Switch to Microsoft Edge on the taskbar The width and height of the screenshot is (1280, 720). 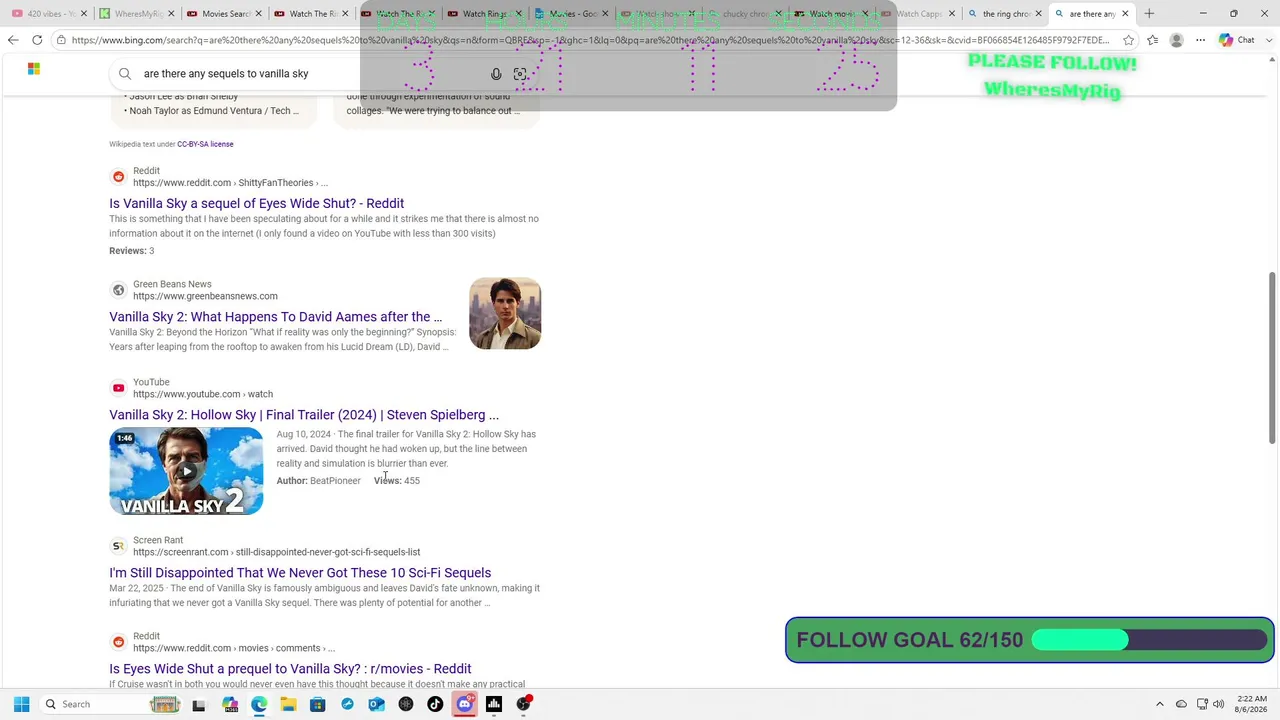tap(259, 704)
